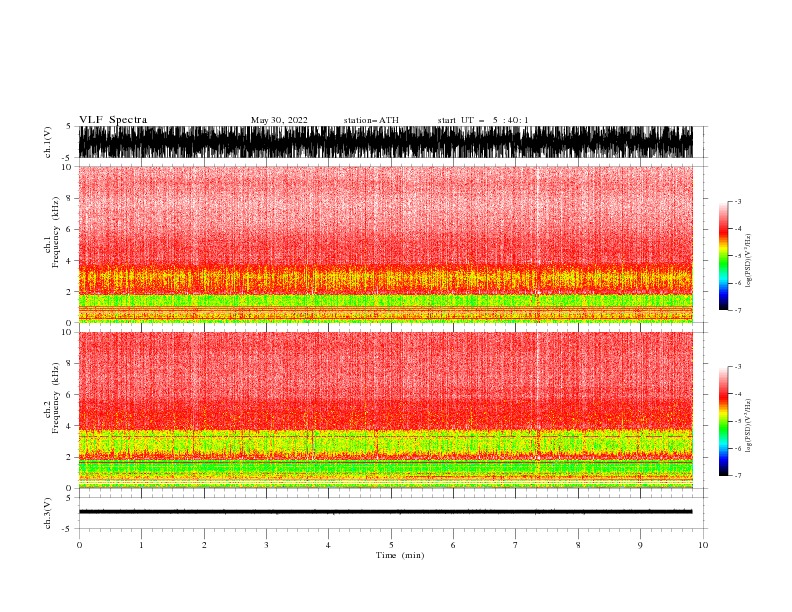Click the ch.1 colorbar log(PSD) label

coord(749,261)
